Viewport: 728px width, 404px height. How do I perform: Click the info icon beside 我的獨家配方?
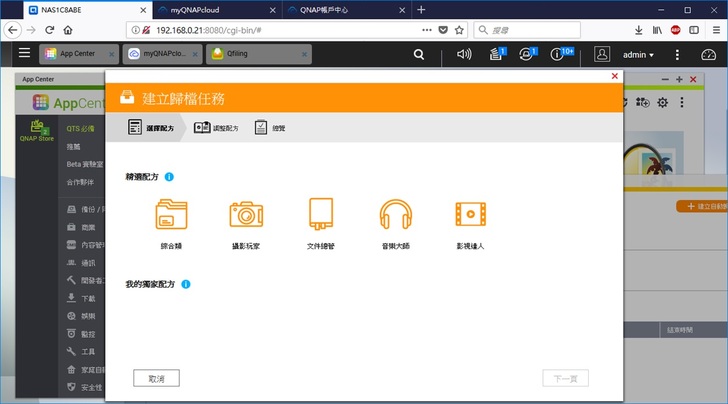point(186,284)
